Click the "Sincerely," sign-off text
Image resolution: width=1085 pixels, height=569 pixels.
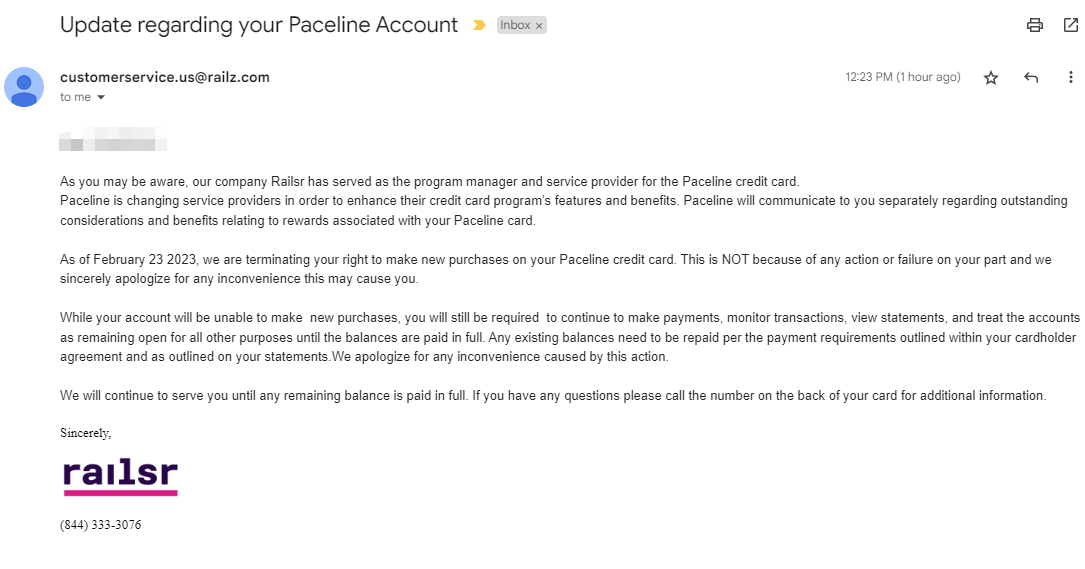pyautogui.click(x=86, y=433)
